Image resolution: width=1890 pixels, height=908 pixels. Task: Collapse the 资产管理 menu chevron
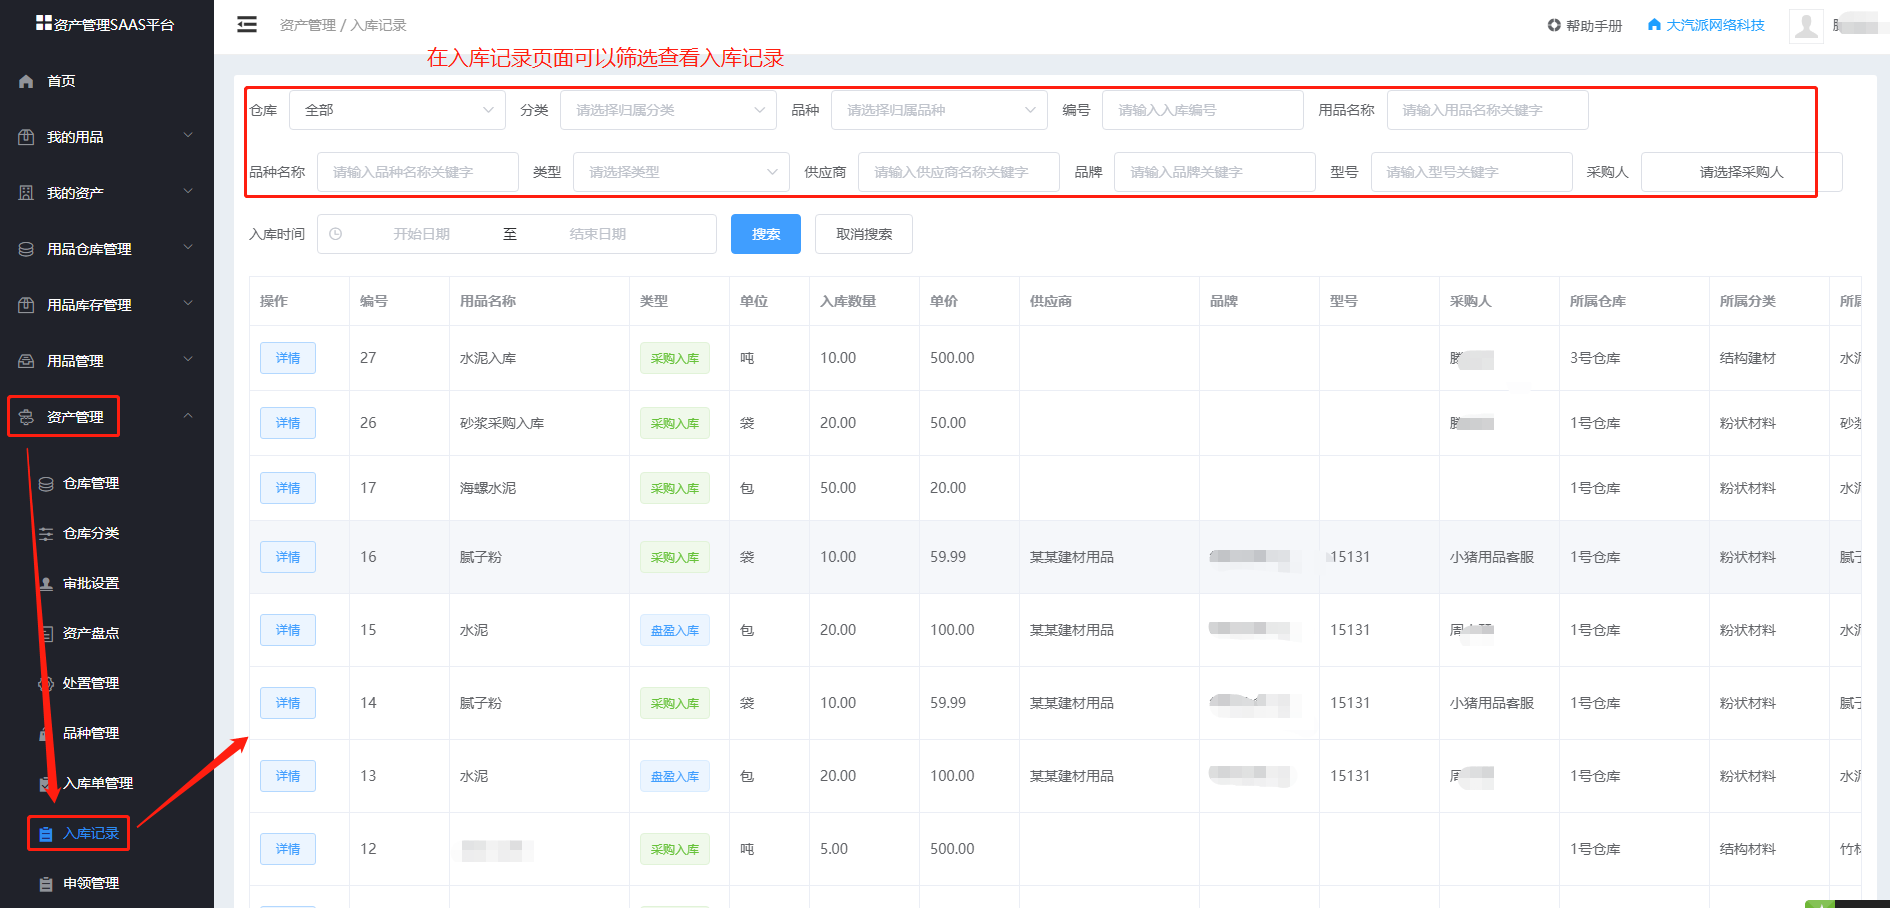[x=188, y=416]
